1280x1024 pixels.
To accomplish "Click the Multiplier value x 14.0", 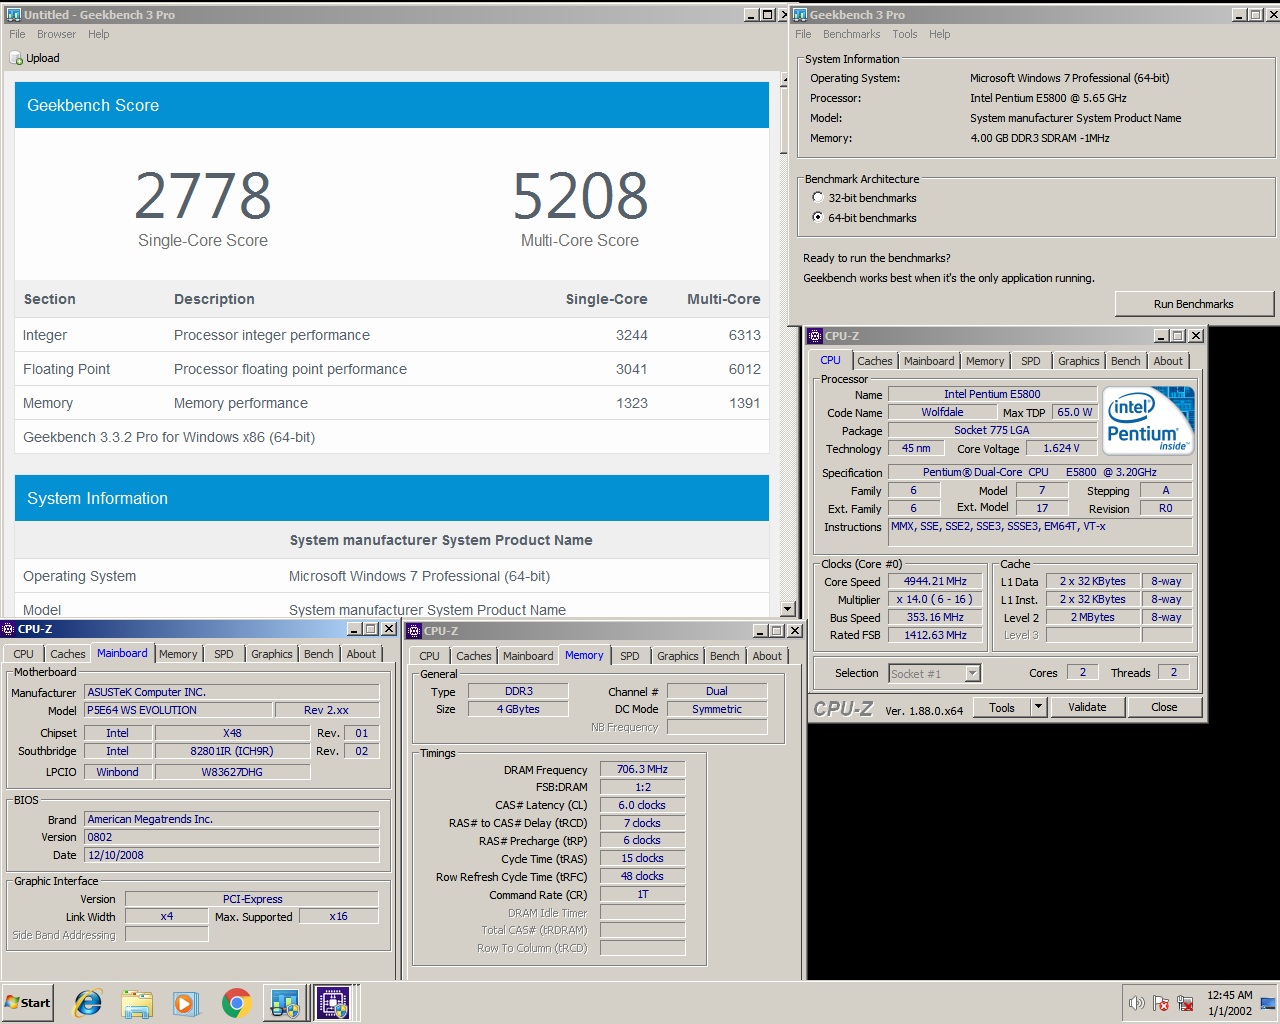I will click(x=935, y=599).
